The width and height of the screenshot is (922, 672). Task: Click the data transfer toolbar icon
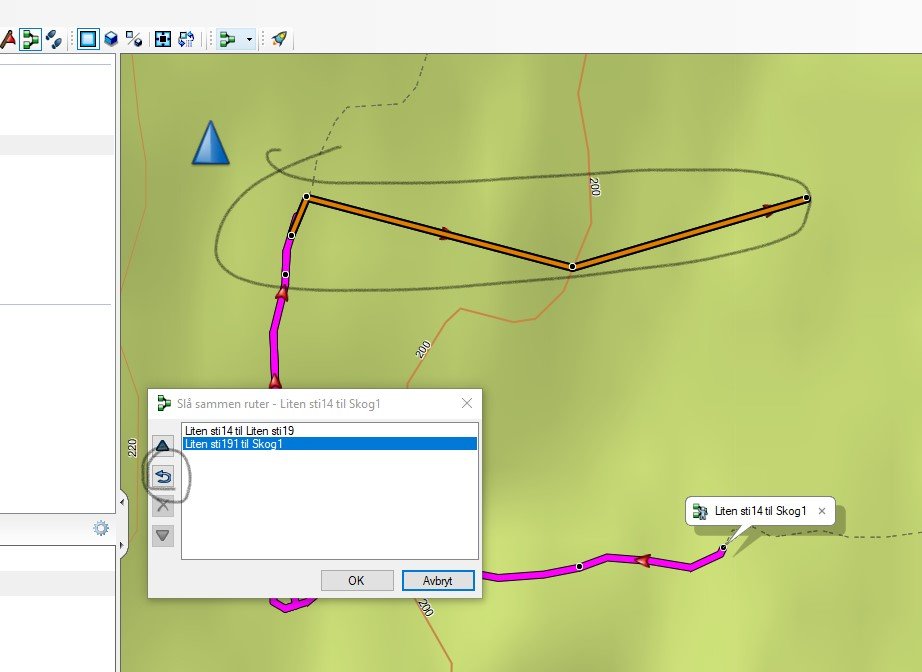(x=186, y=39)
